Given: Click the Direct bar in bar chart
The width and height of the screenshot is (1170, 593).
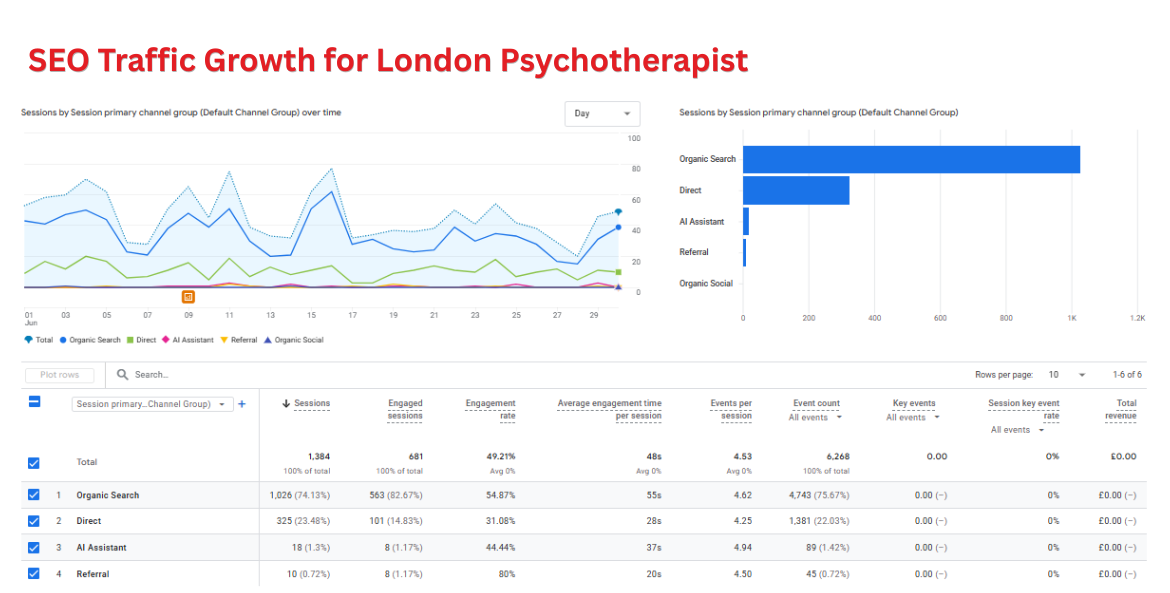Looking at the screenshot, I should (796, 190).
